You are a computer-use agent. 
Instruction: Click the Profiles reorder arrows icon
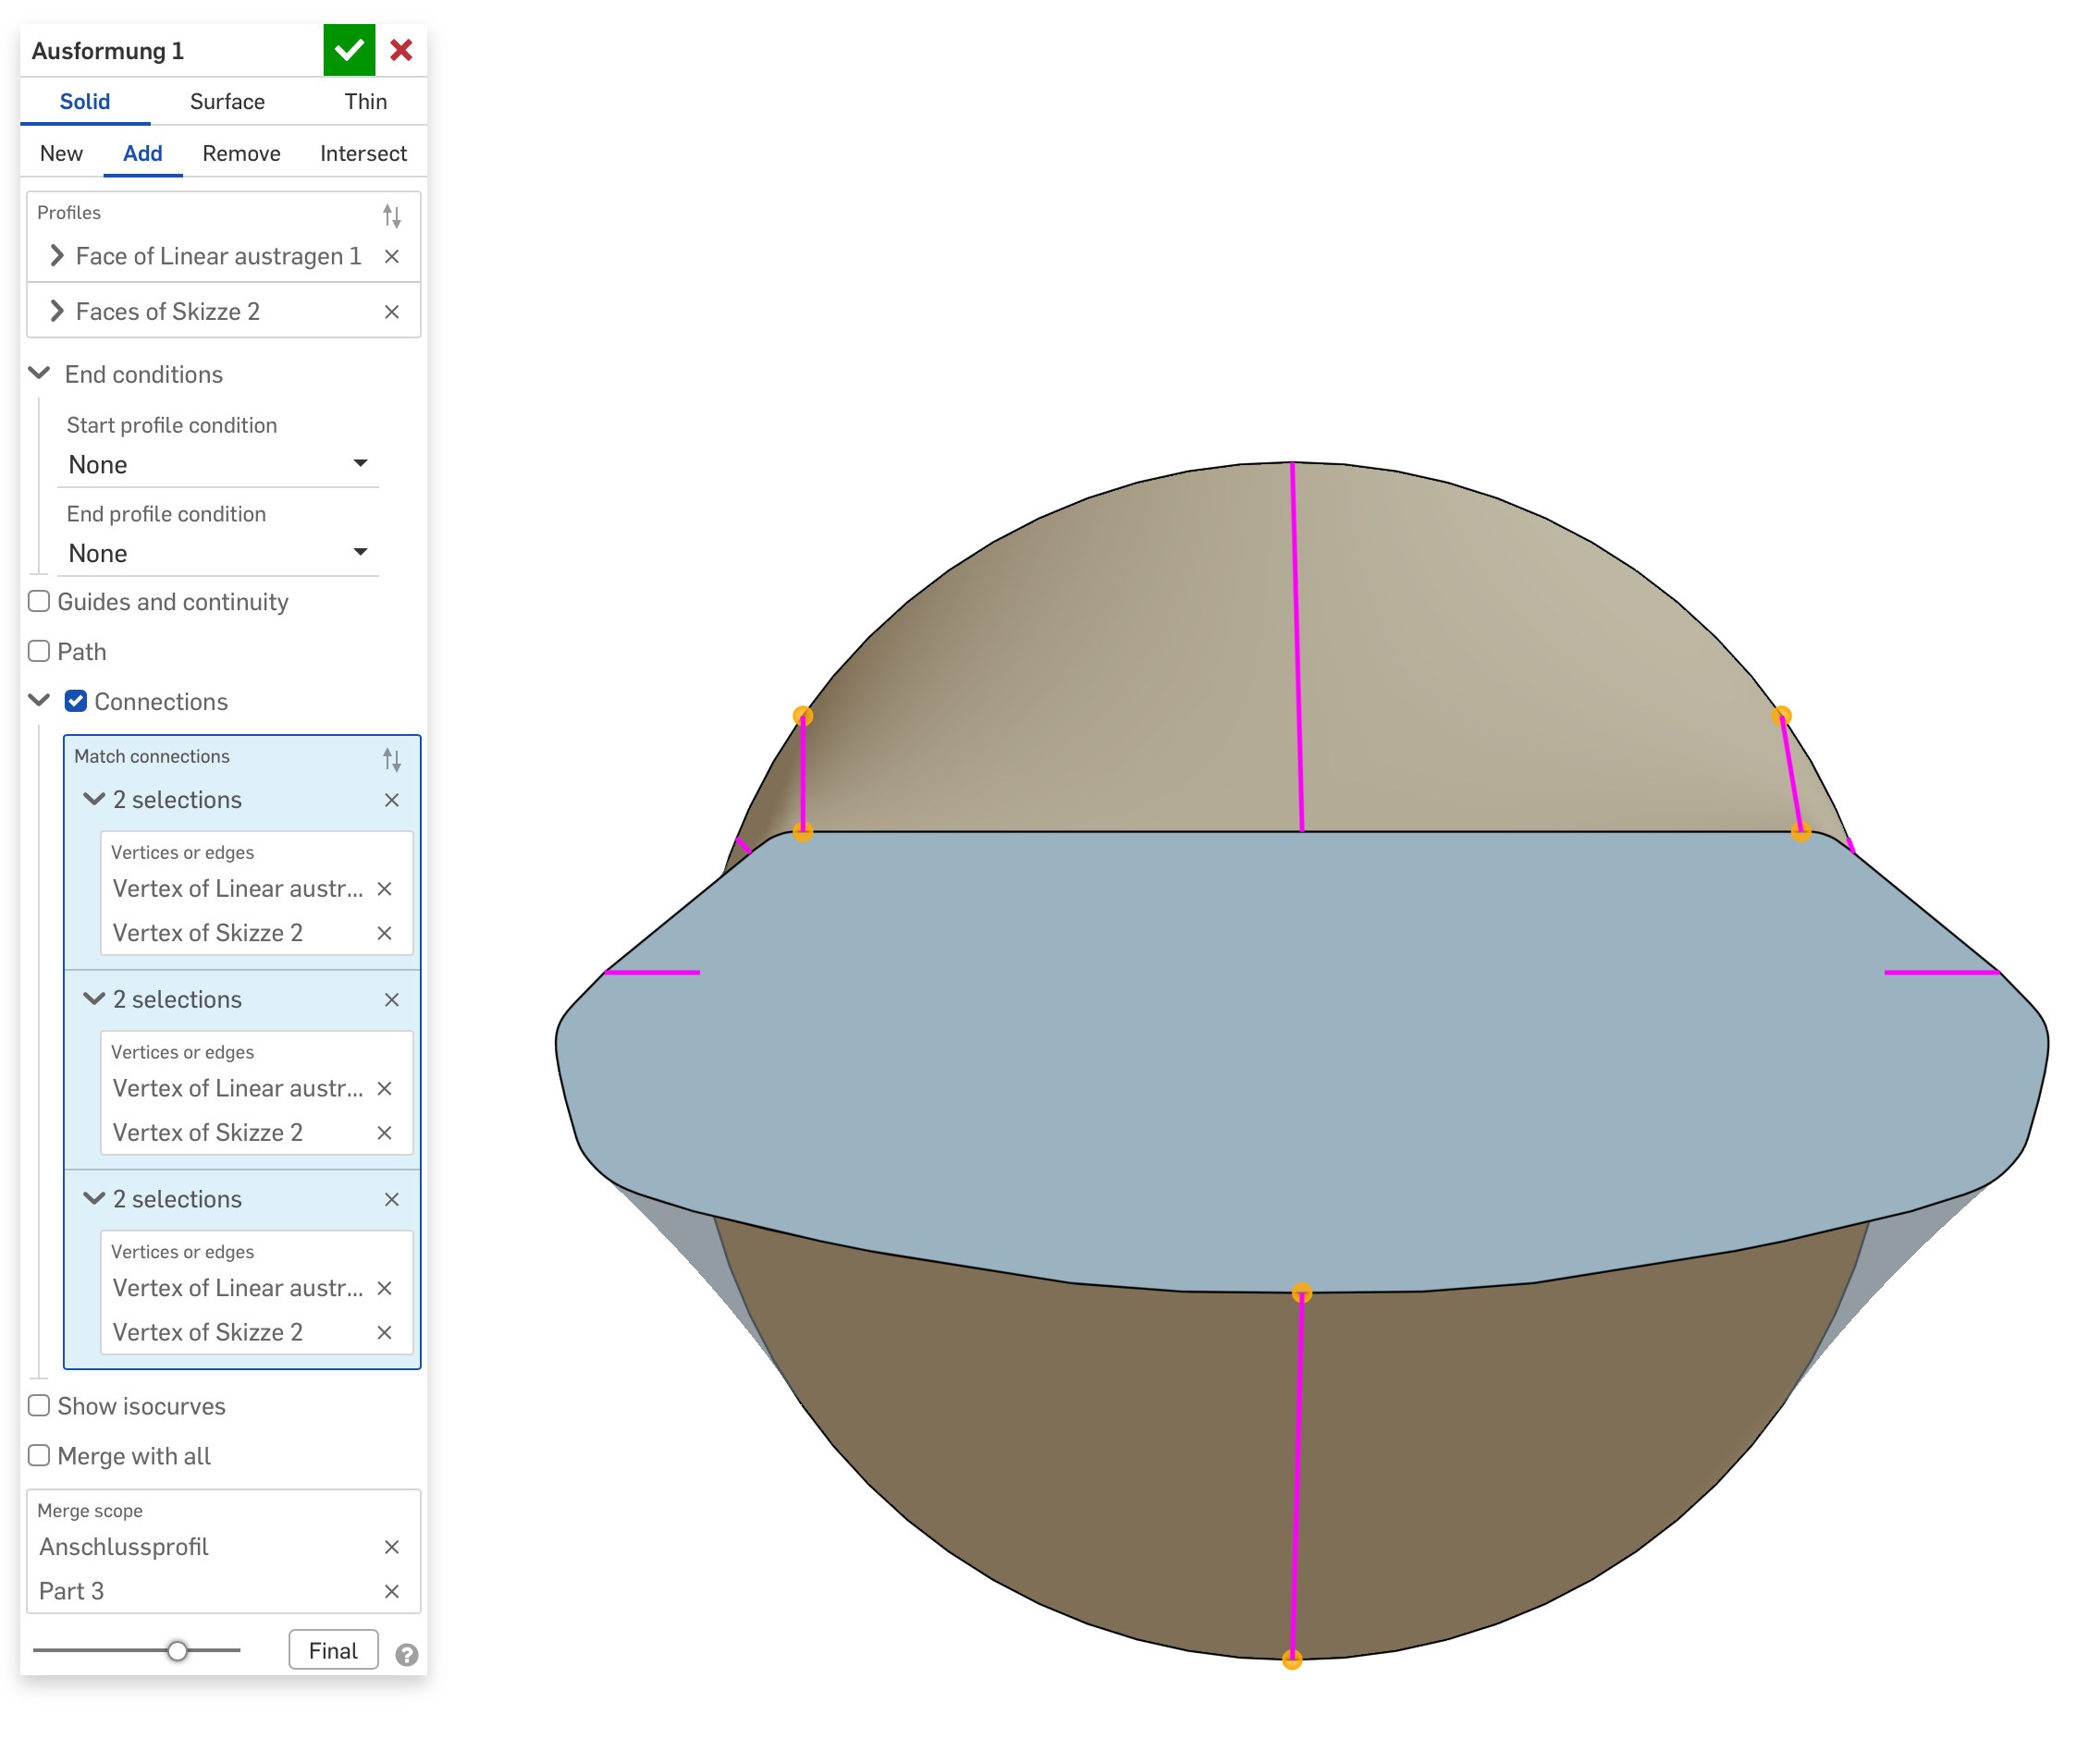391,215
